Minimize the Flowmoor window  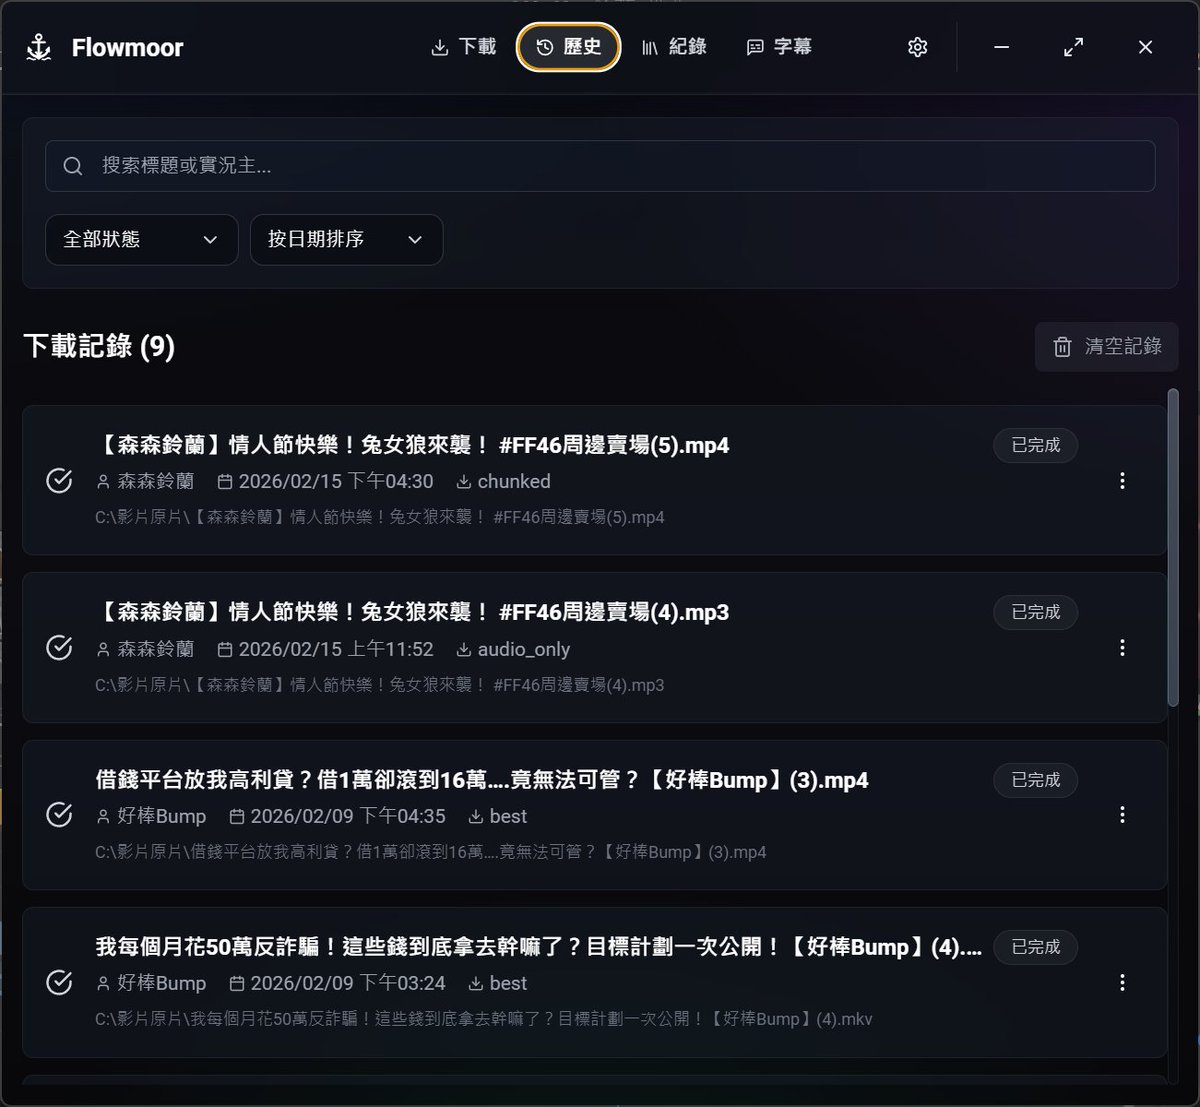pyautogui.click(x=1001, y=47)
